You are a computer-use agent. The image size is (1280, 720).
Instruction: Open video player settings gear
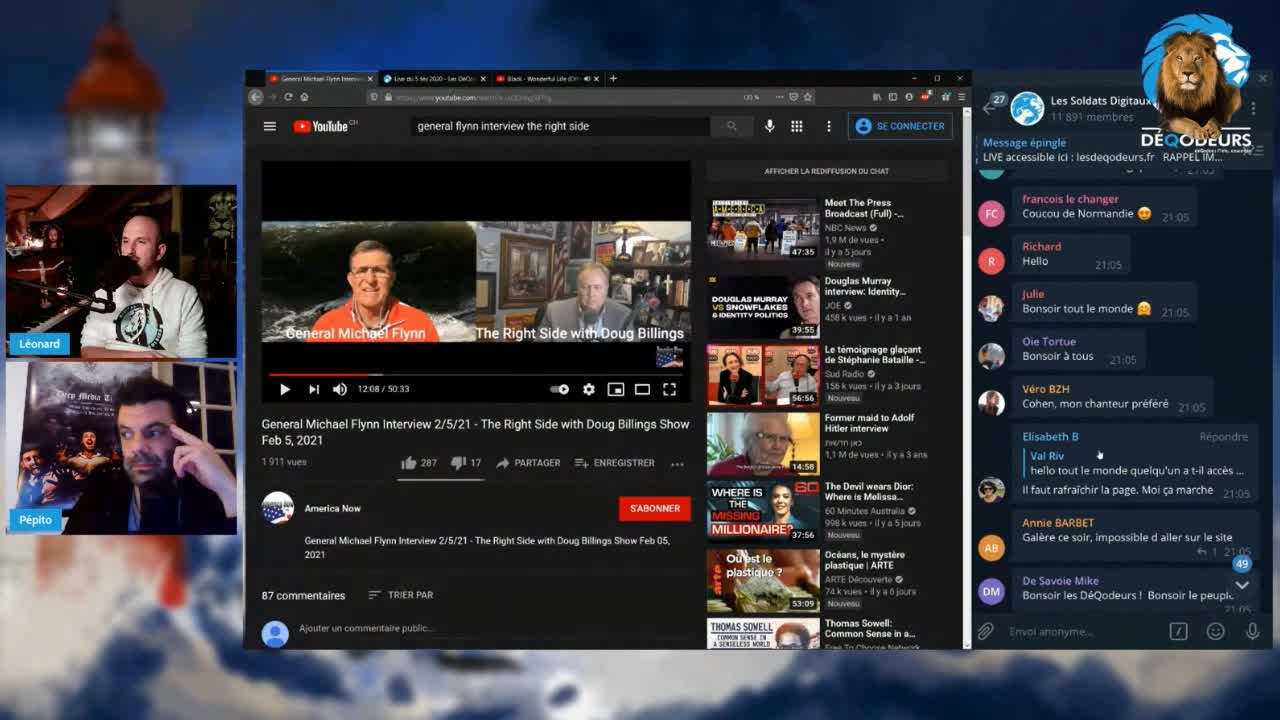pyautogui.click(x=589, y=389)
